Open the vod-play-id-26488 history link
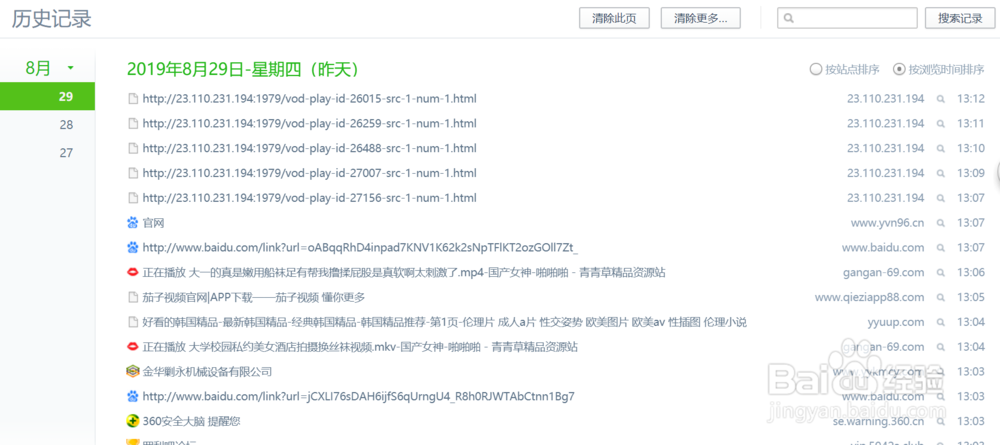The height and width of the screenshot is (445, 1000). 309,149
